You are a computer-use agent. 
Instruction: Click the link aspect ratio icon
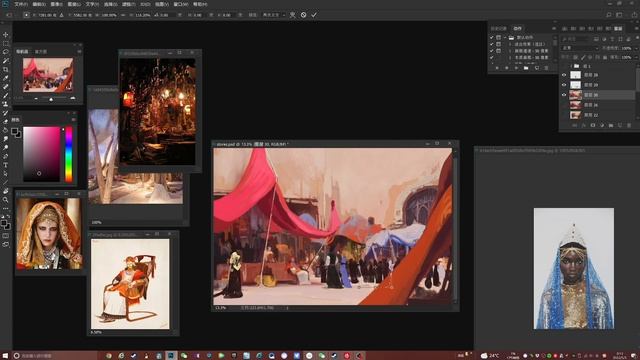coord(123,15)
